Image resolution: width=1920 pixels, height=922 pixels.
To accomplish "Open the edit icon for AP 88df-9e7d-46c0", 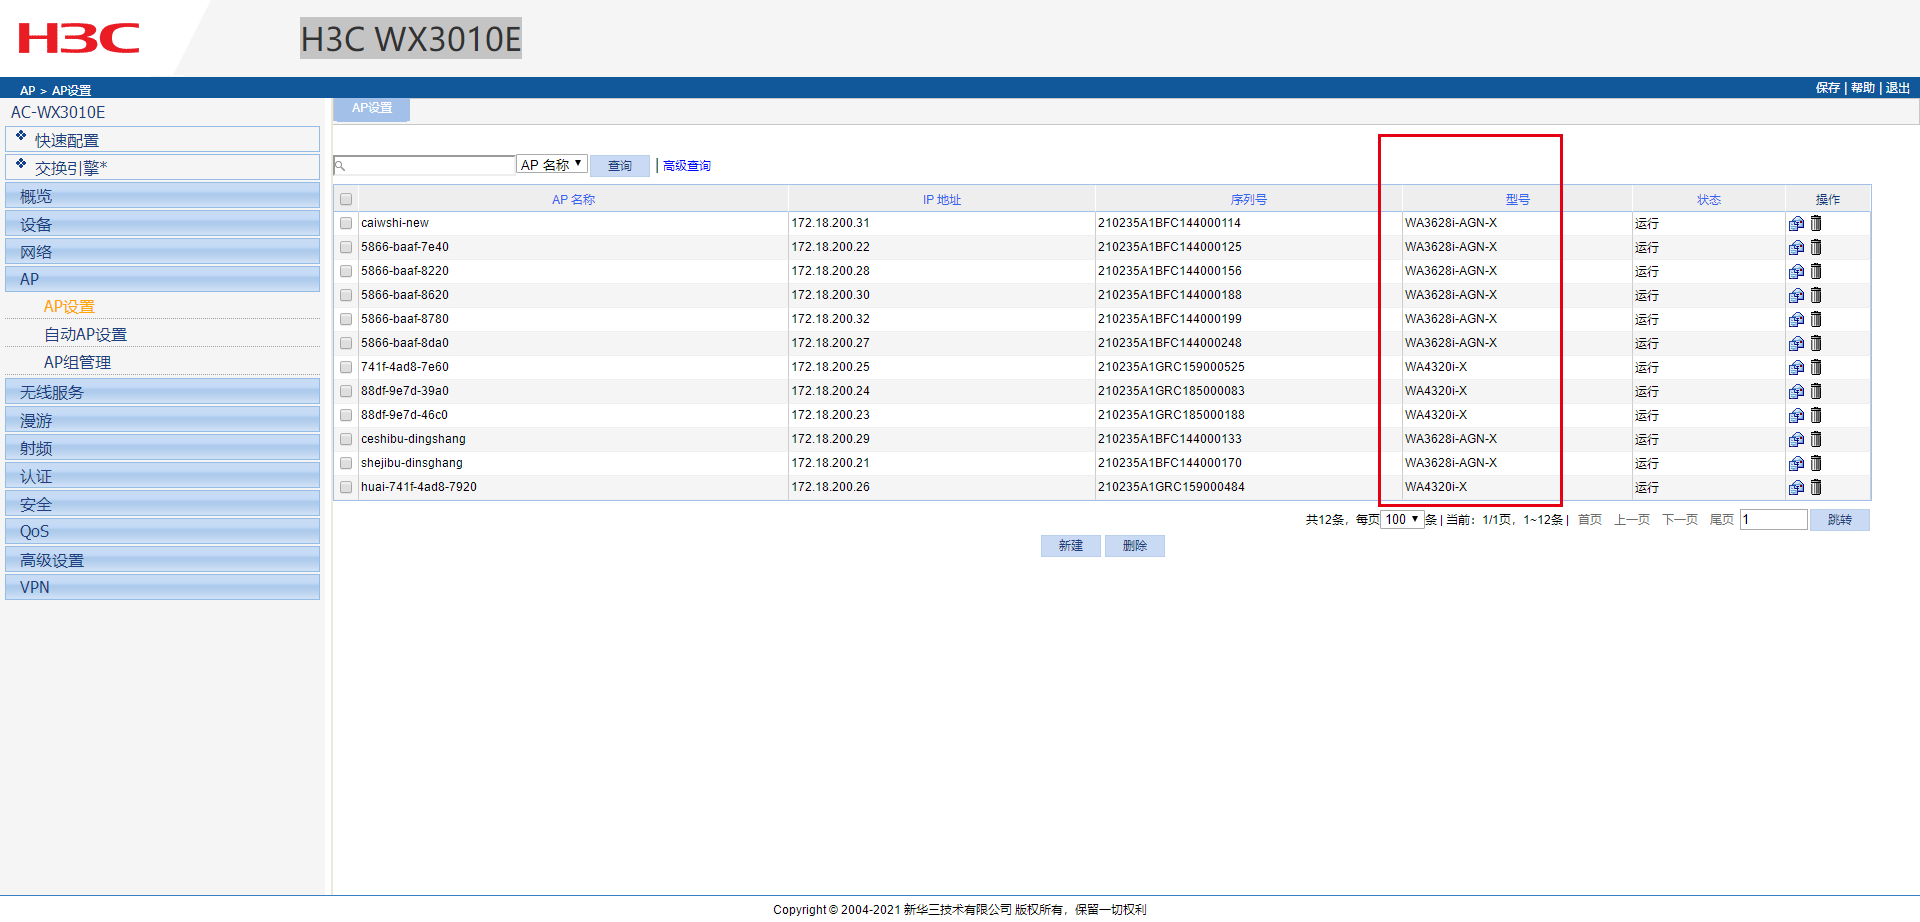I will coord(1797,415).
